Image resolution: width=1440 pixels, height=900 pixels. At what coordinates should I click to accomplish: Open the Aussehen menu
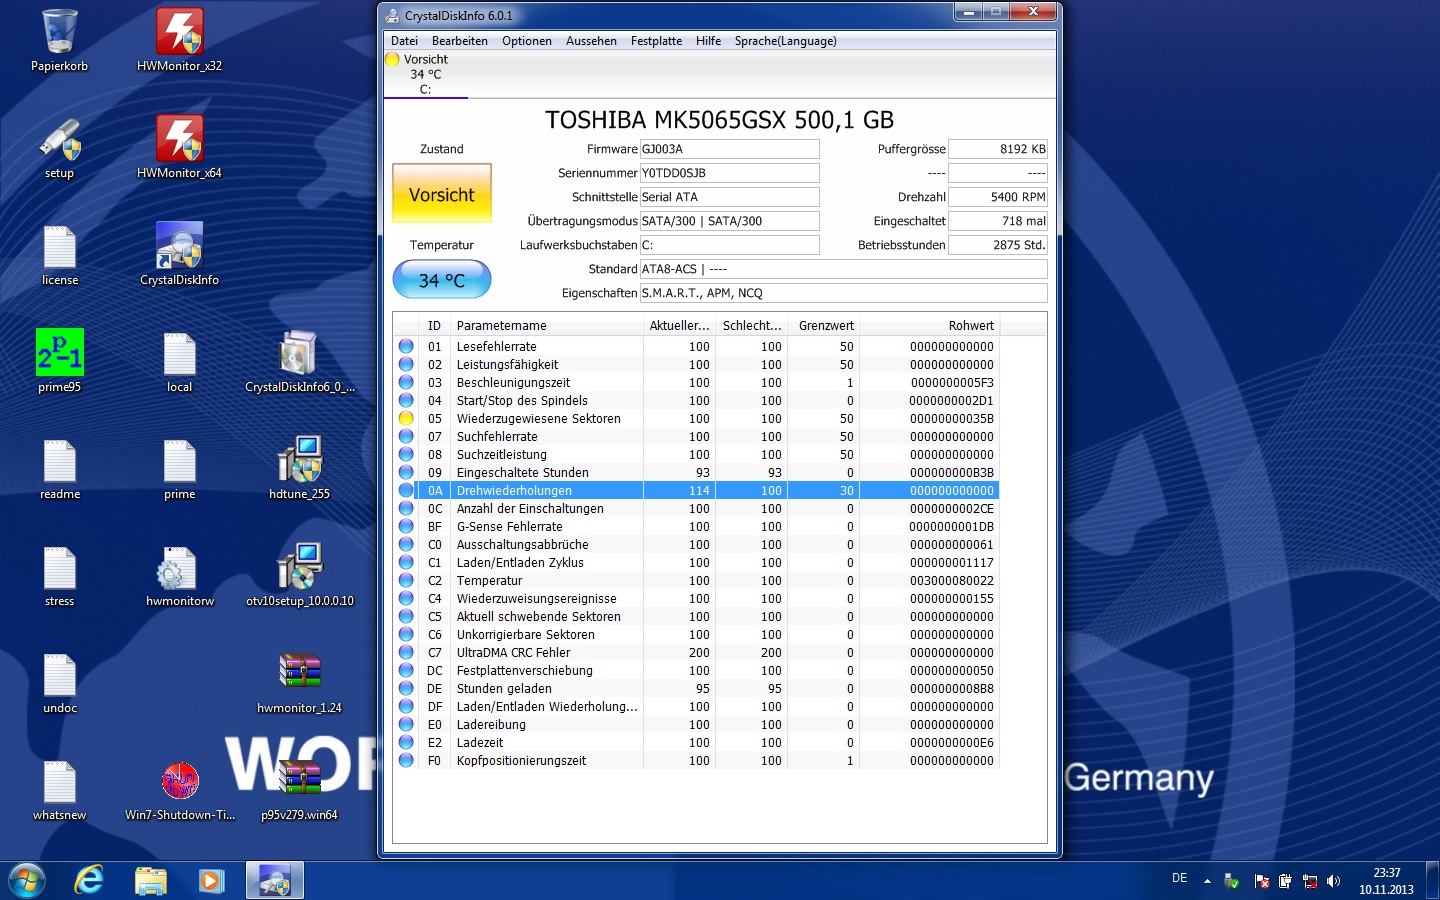coord(591,41)
